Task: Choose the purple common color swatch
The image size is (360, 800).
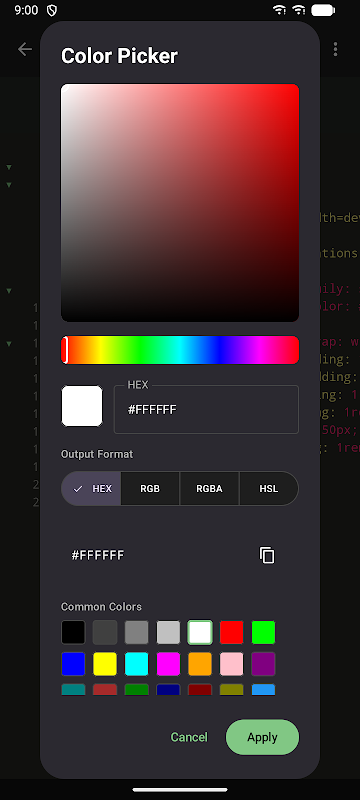Action: 264,664
